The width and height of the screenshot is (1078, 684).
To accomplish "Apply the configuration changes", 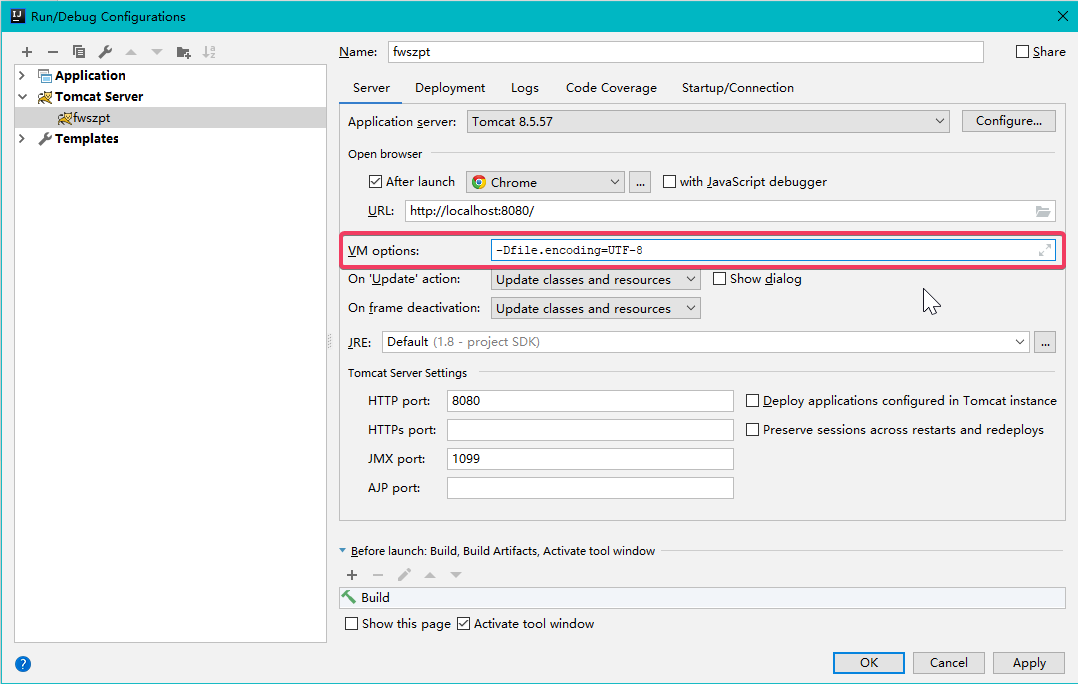I will click(x=1028, y=662).
